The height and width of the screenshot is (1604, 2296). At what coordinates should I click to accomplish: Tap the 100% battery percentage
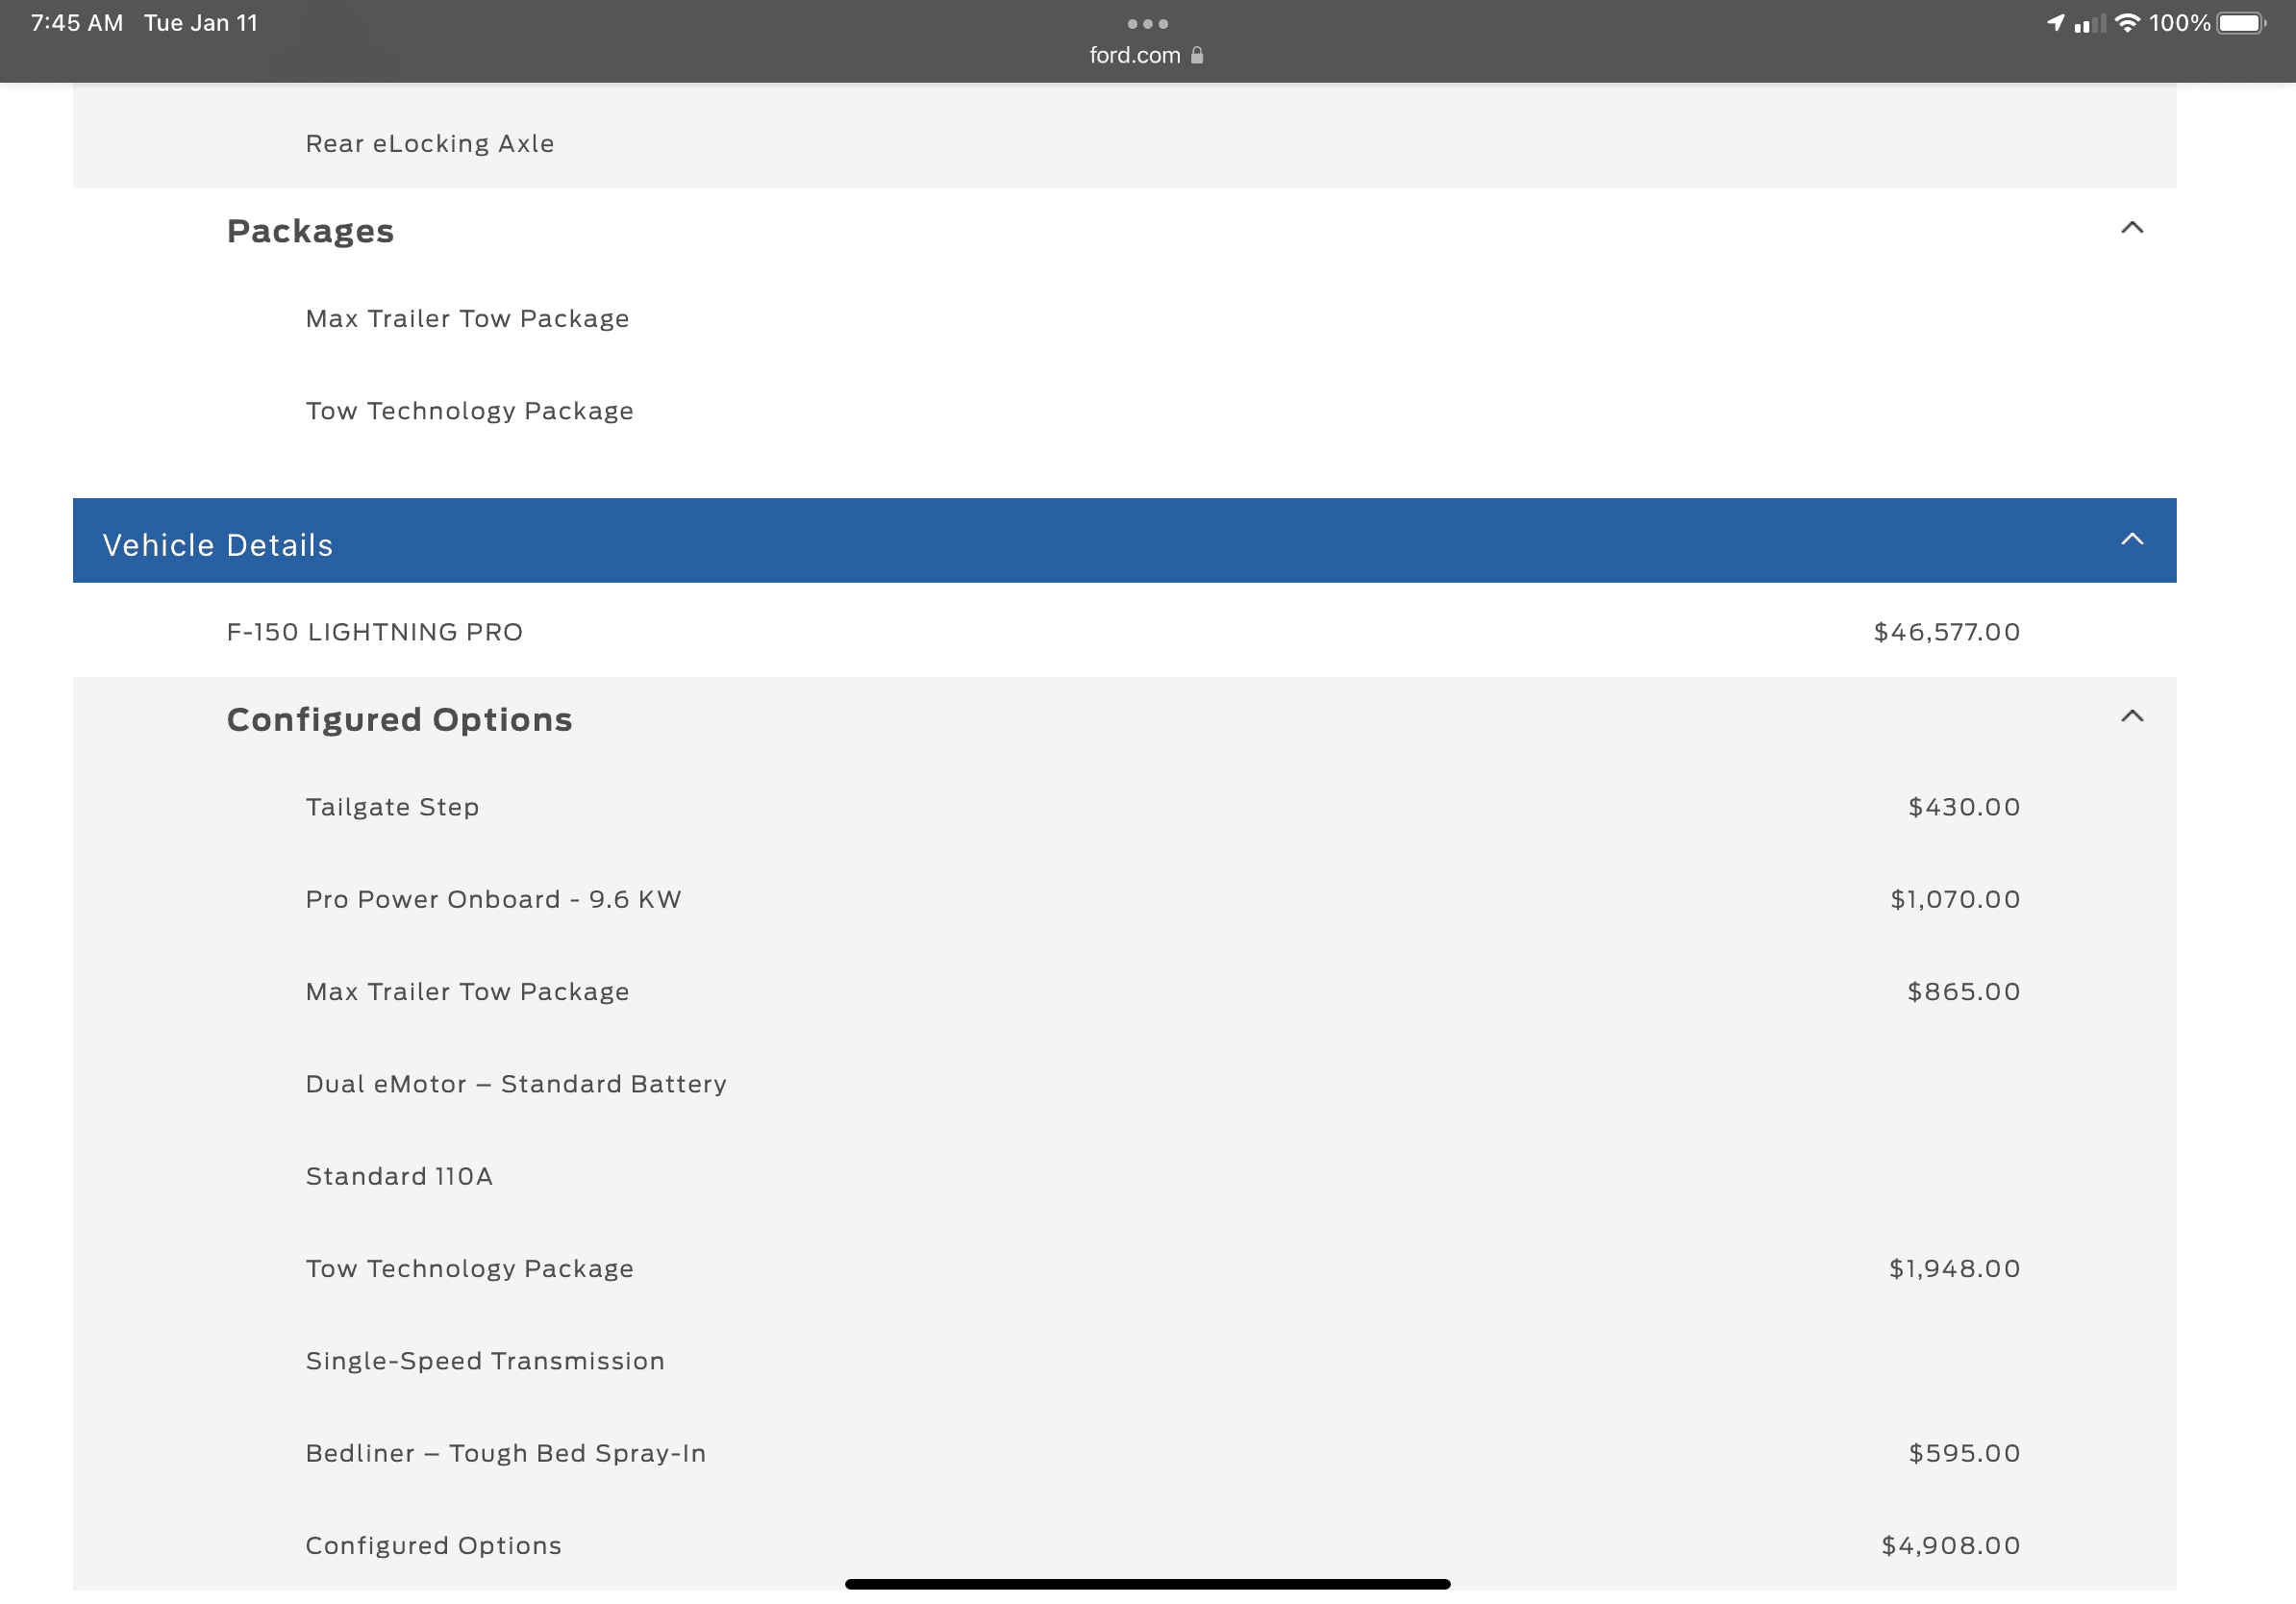pos(2179,23)
